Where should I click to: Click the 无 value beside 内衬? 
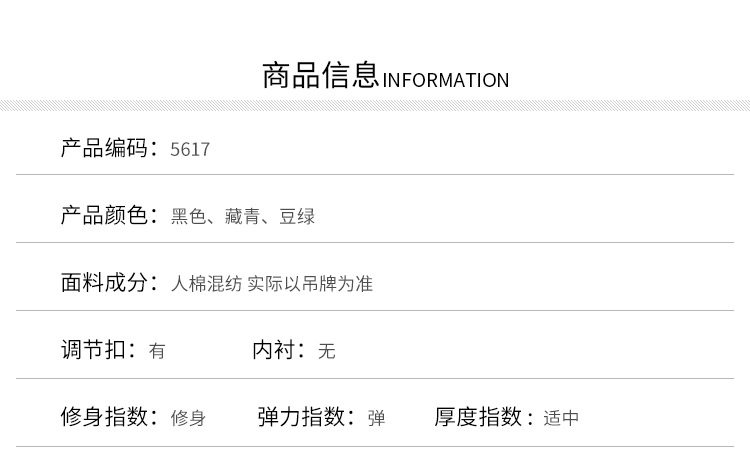pyautogui.click(x=326, y=352)
